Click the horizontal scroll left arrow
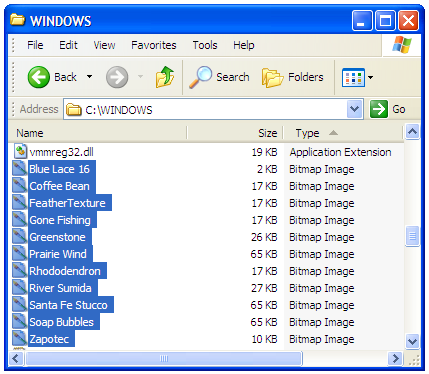The width and height of the screenshot is (429, 374). [16, 359]
